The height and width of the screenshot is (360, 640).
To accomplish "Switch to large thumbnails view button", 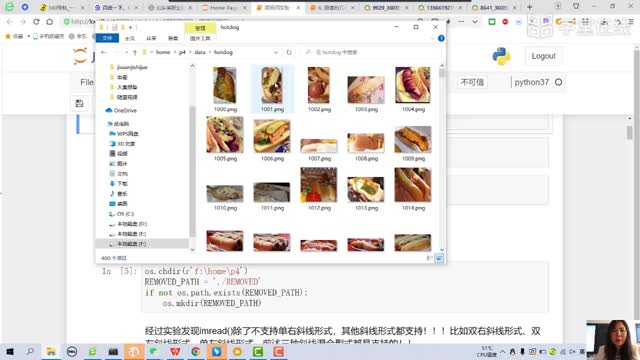I will 439,258.
